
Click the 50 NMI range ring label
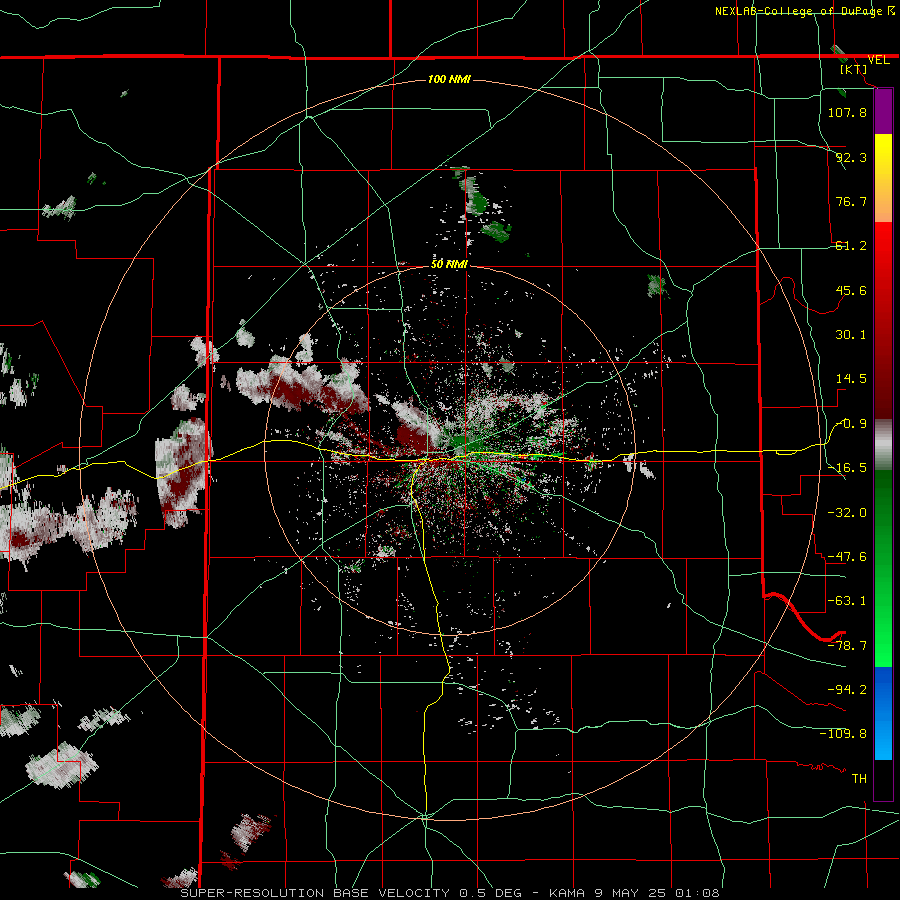tap(449, 264)
